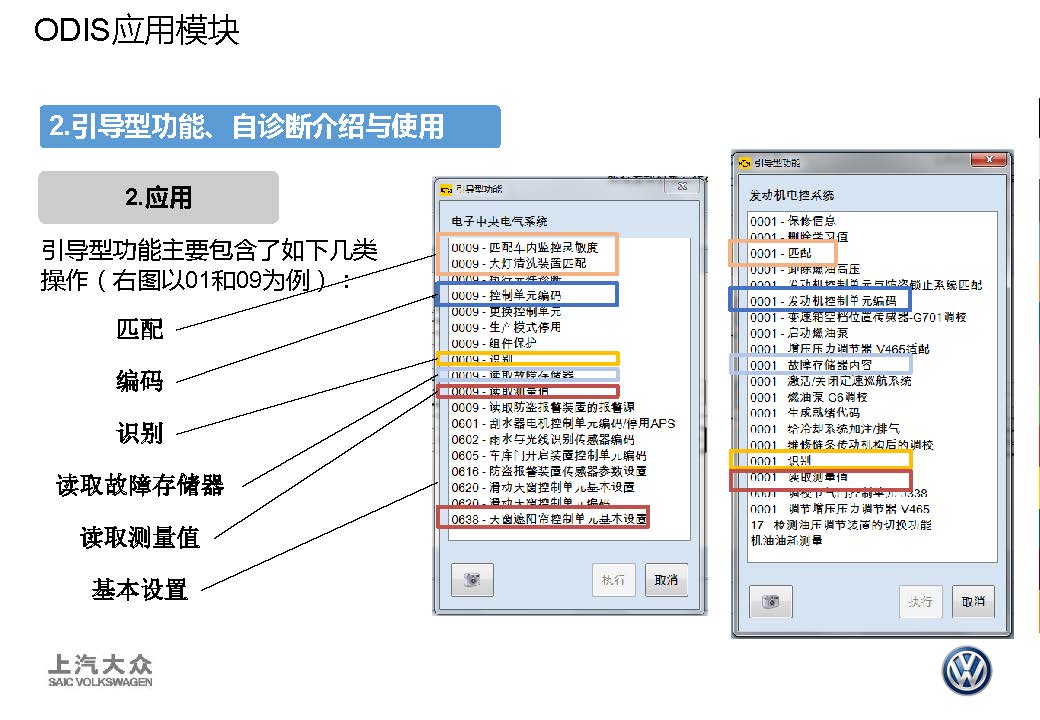Select '0001 - 发动机控制单元与防盗锁止系统匹配'

tap(866, 285)
